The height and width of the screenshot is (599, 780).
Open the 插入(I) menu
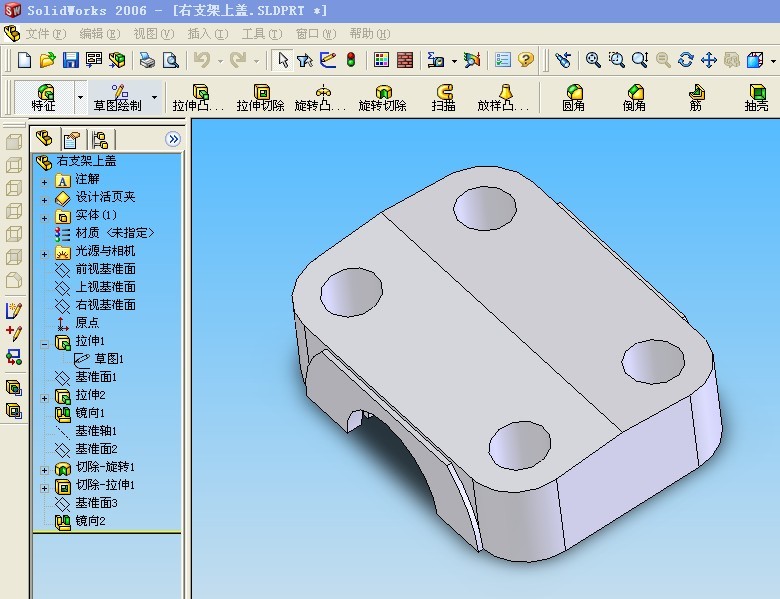208,34
